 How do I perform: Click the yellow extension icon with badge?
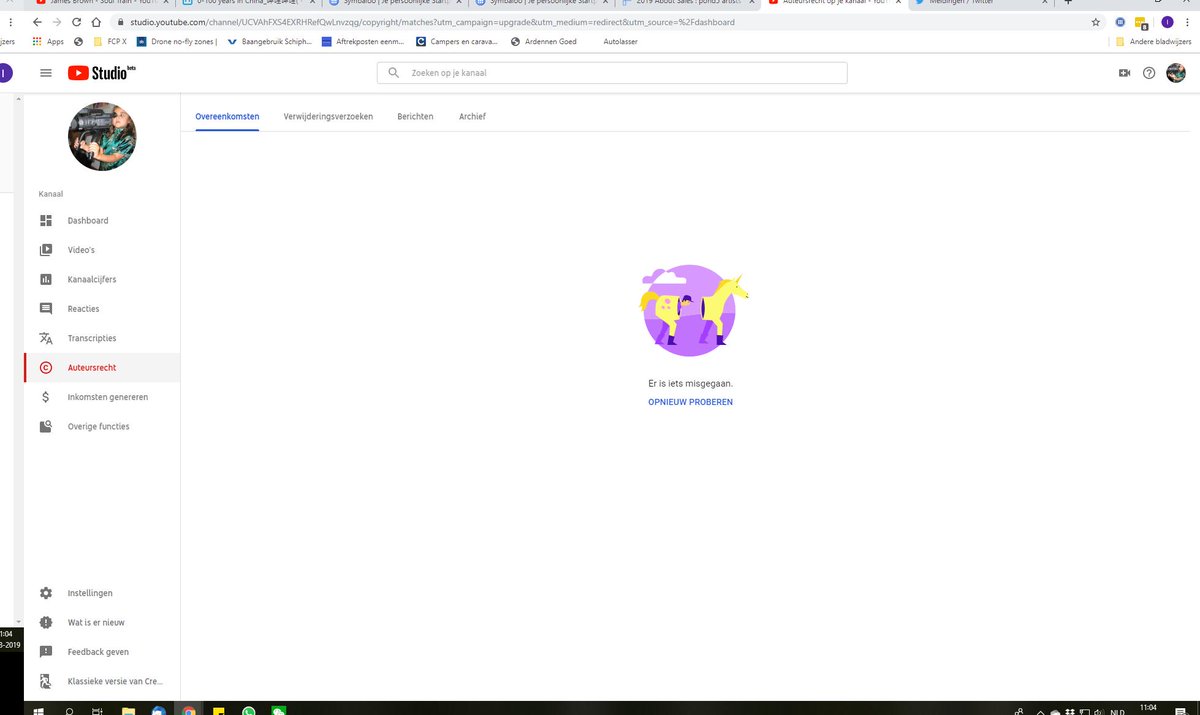click(1141, 22)
